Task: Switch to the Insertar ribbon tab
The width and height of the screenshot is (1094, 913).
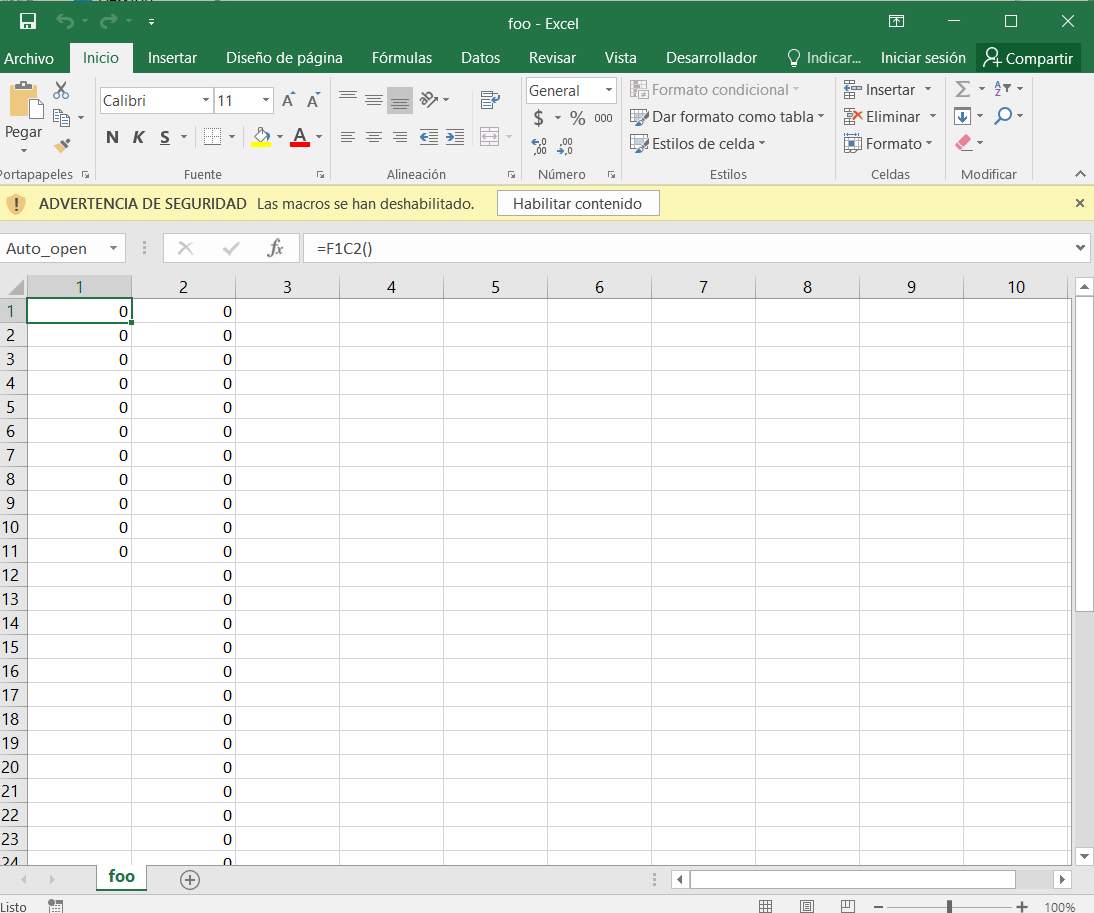Action: [x=172, y=58]
